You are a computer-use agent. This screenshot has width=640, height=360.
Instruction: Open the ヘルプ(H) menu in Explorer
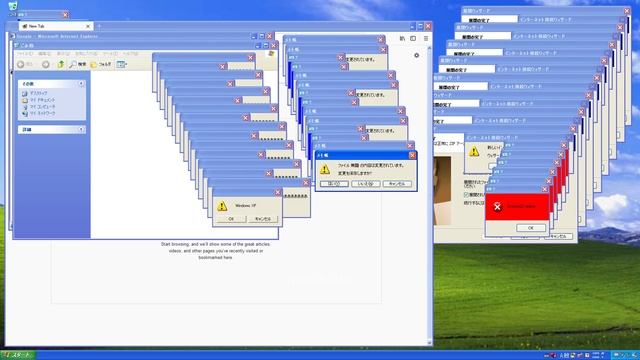pos(130,54)
